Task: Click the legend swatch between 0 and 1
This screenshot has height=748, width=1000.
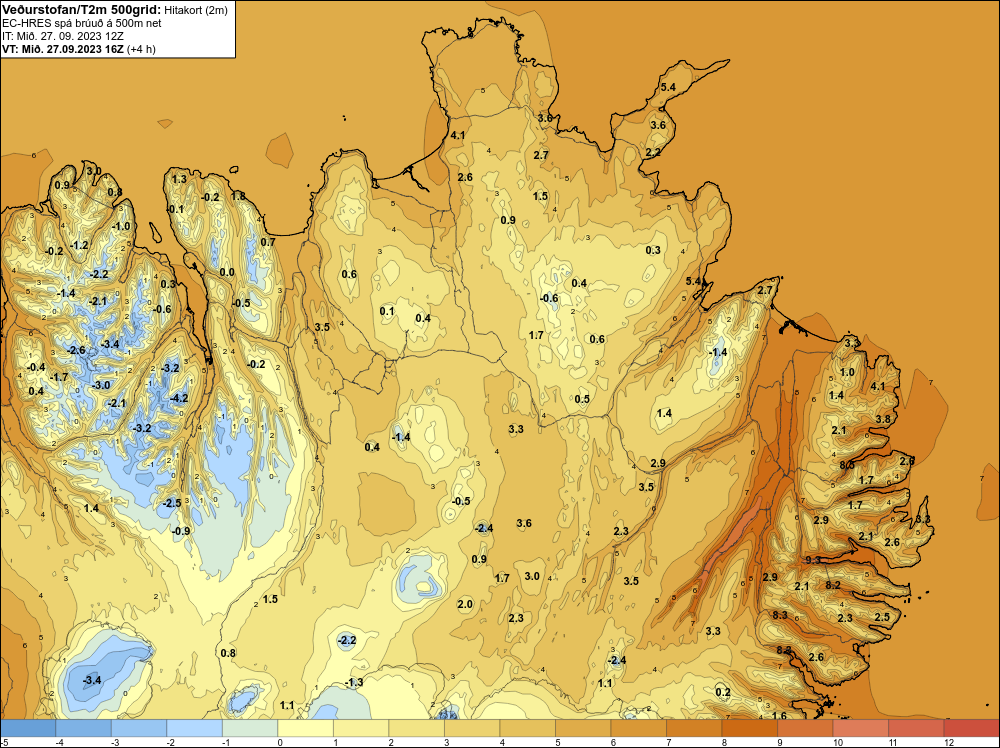Action: point(305,728)
